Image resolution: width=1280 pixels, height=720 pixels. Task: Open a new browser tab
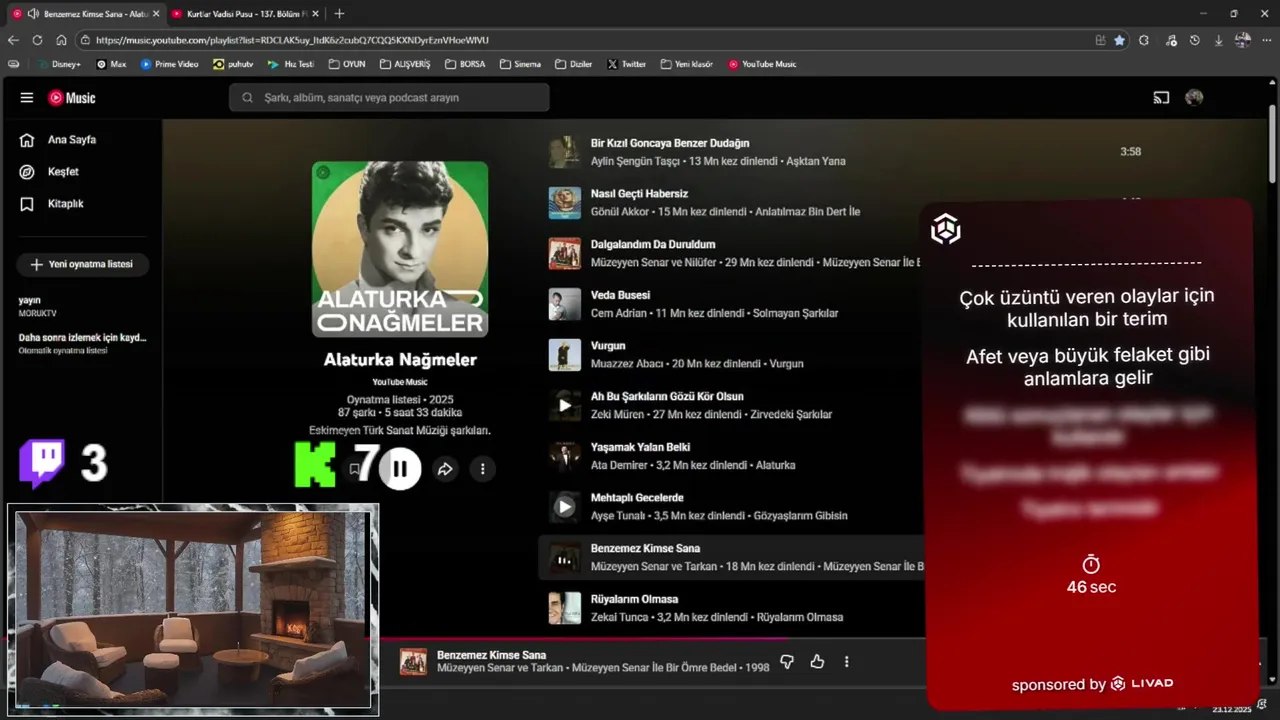click(339, 14)
